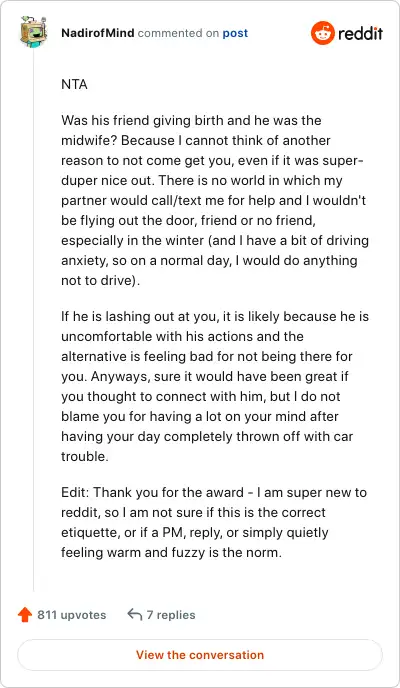Click the 'NTA' verdict text
Image resolution: width=400 pixels, height=688 pixels.
(x=74, y=84)
